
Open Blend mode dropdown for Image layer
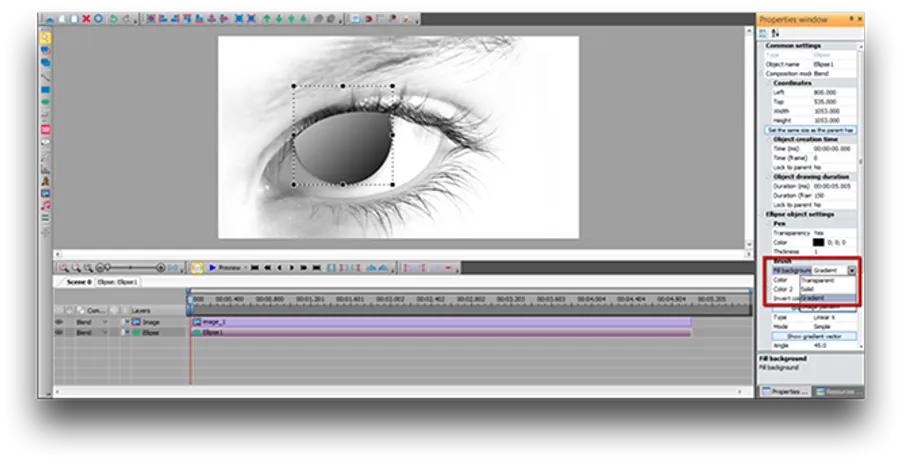(104, 322)
